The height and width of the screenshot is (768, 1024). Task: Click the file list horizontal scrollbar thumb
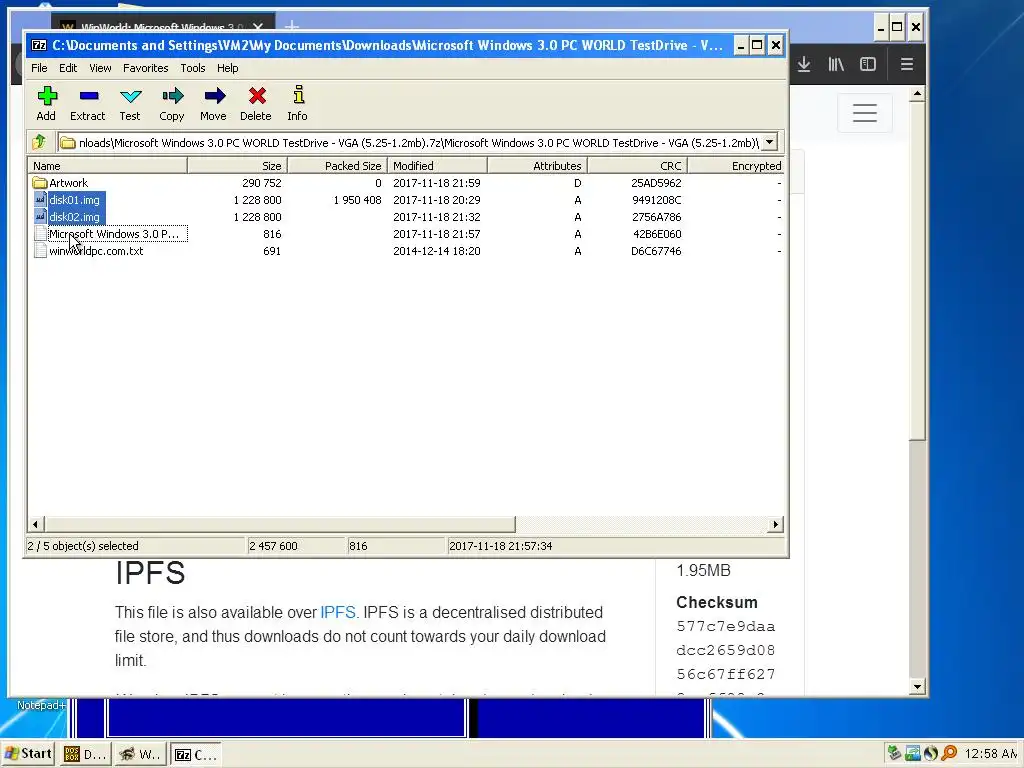280,524
